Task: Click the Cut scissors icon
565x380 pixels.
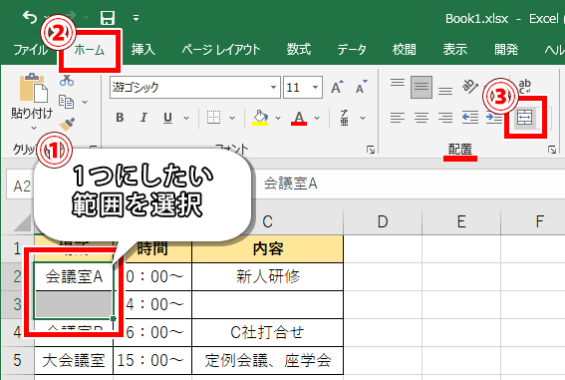Action: click(67, 81)
